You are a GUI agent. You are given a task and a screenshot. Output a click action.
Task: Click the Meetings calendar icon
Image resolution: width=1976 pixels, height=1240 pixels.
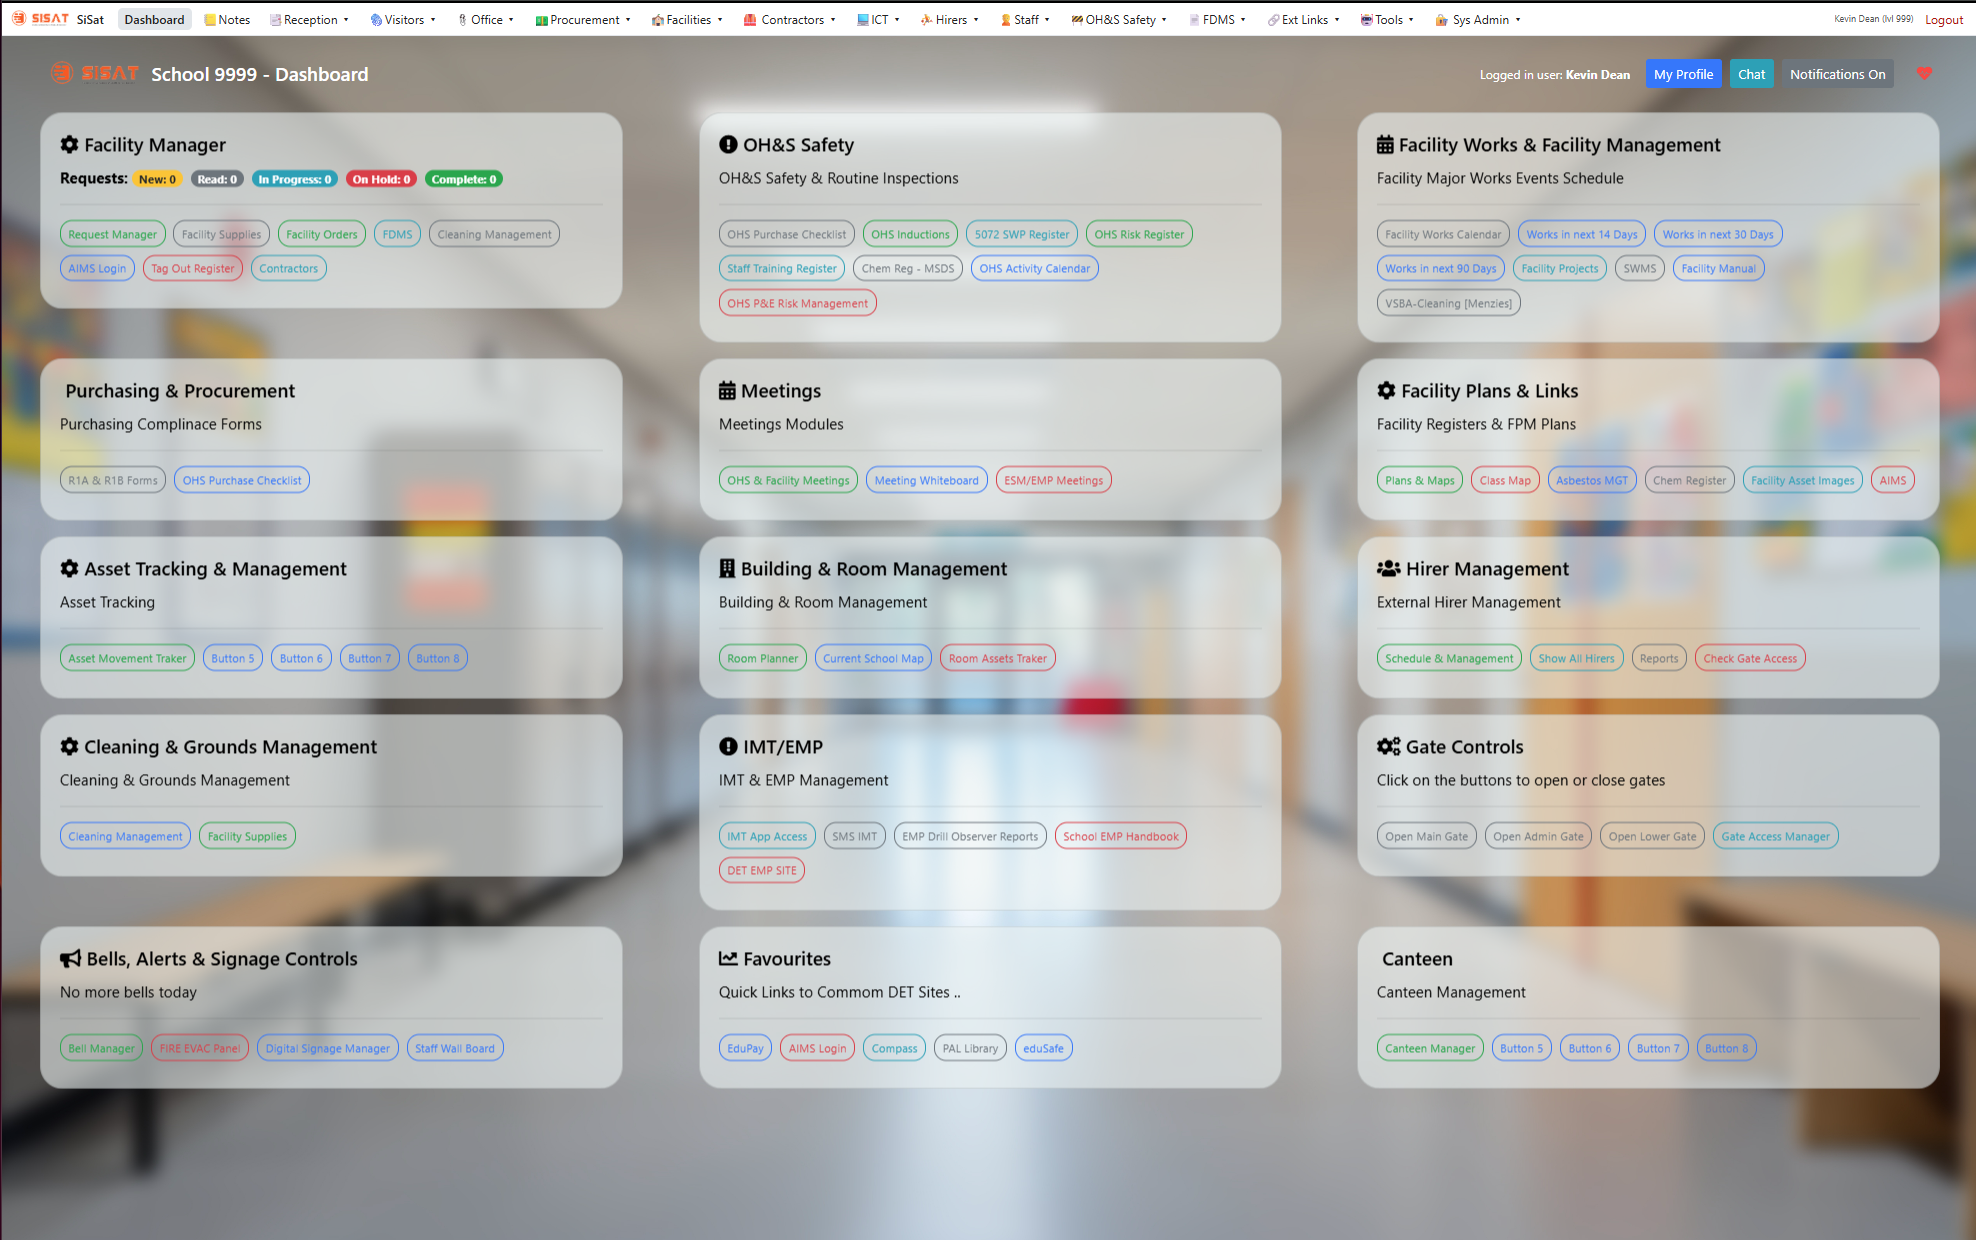[727, 391]
